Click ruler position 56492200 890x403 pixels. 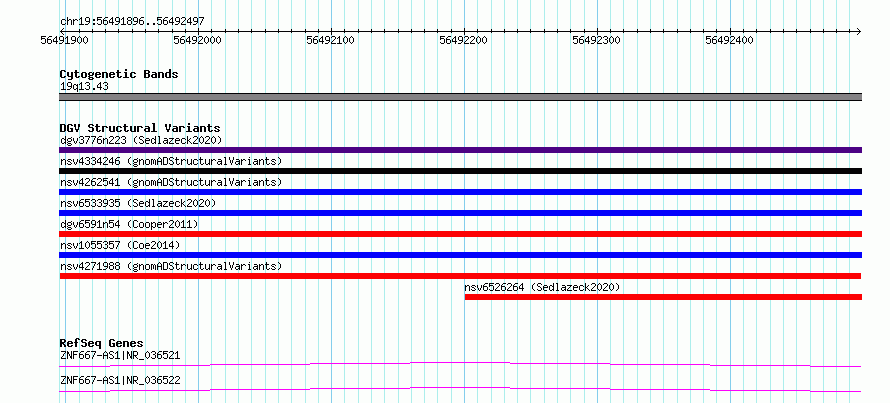coord(464,40)
